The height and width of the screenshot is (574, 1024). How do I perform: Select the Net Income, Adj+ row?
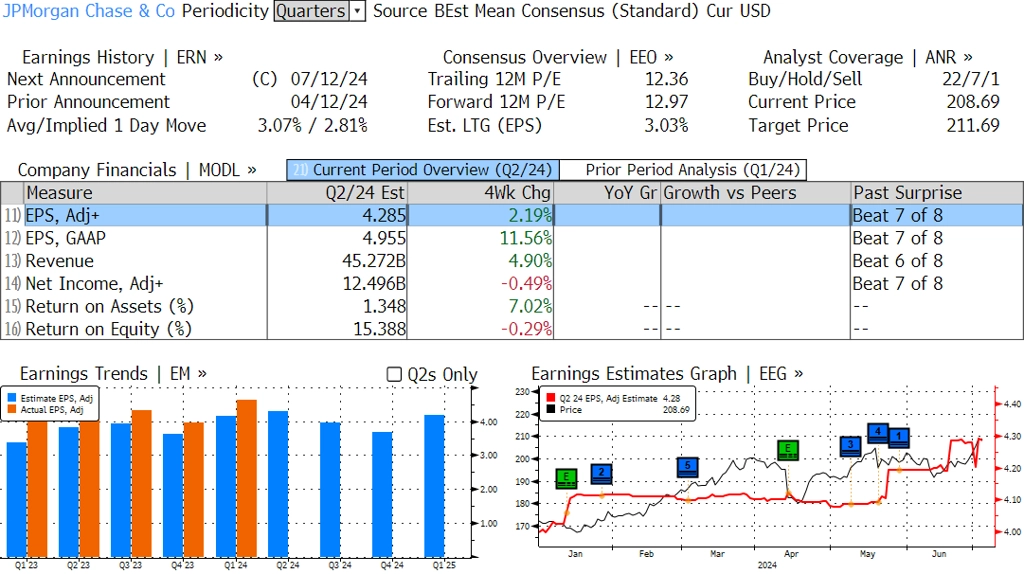coord(512,284)
